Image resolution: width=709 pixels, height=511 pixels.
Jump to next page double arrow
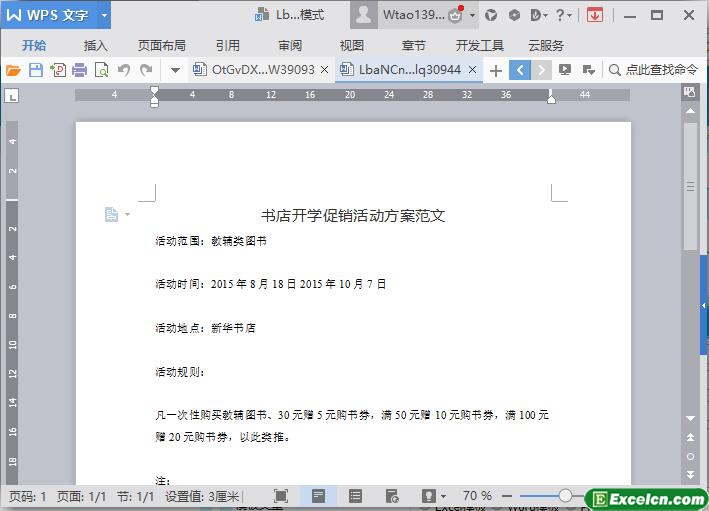690,474
